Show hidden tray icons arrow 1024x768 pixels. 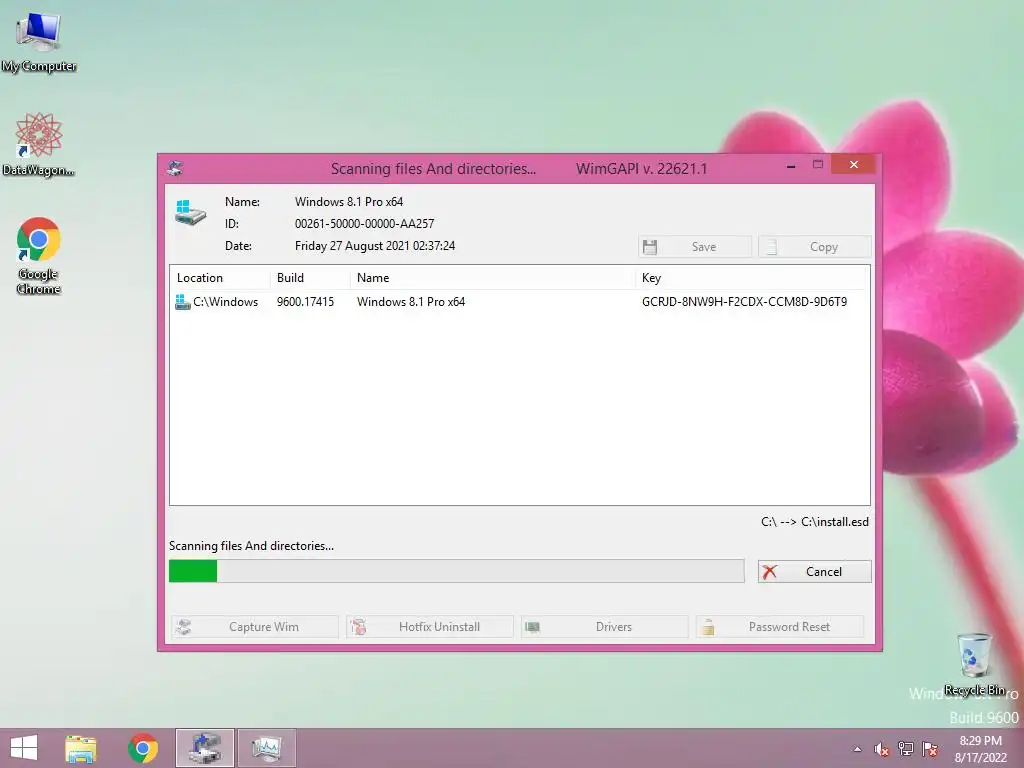857,749
